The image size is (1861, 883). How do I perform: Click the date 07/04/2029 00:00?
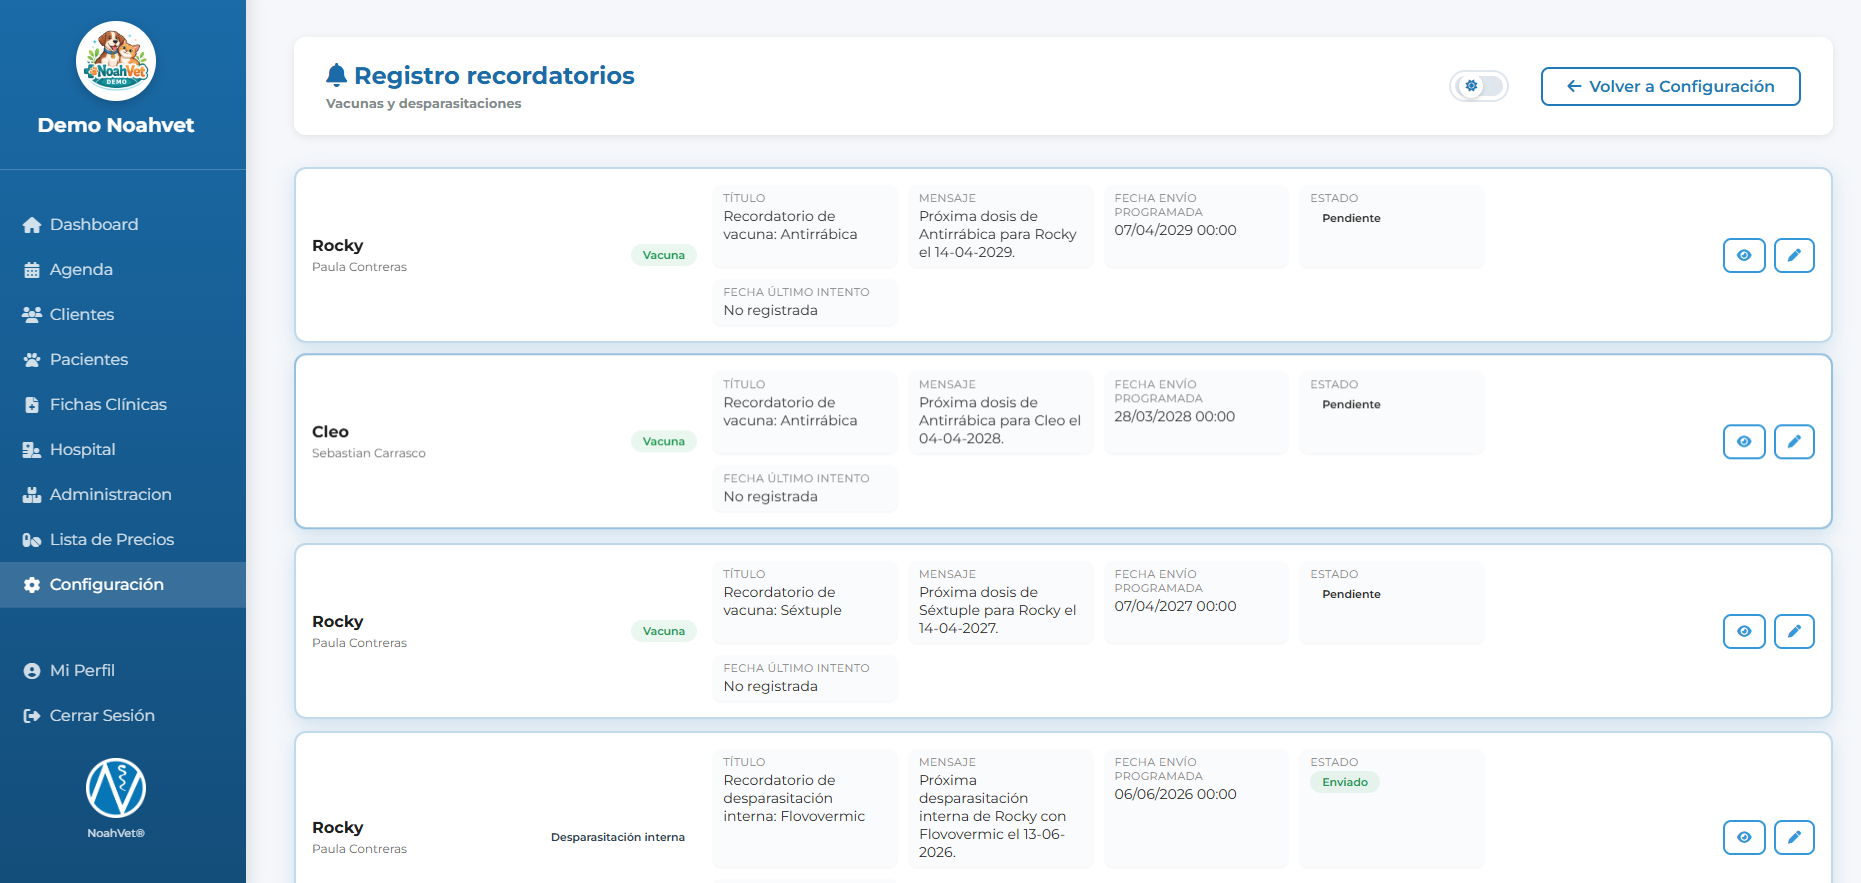click(x=1175, y=230)
